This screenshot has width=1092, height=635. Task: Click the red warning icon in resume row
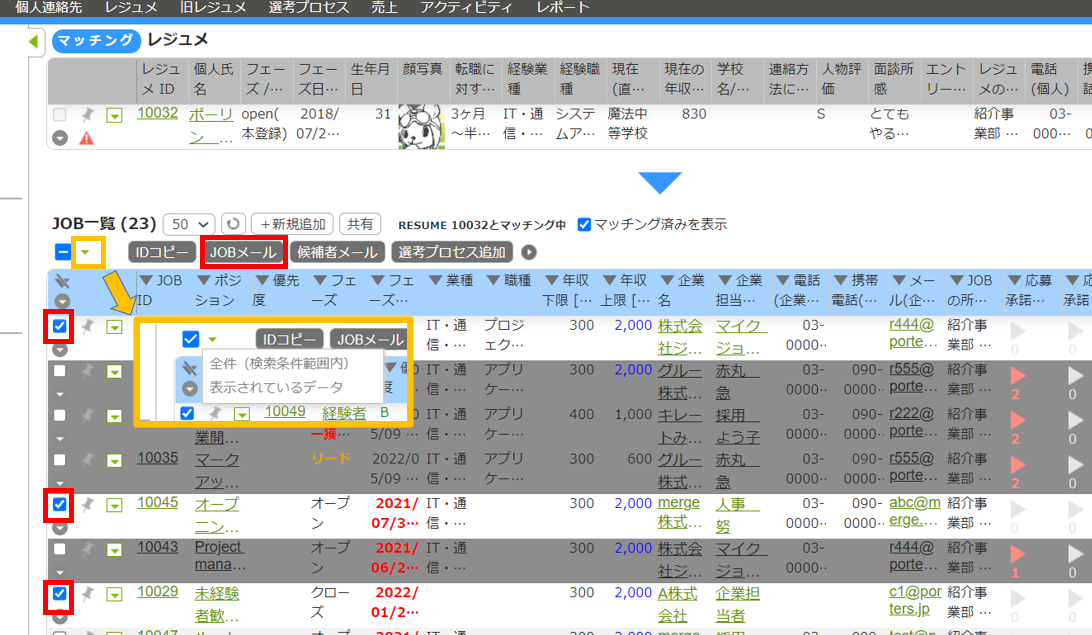tap(87, 138)
